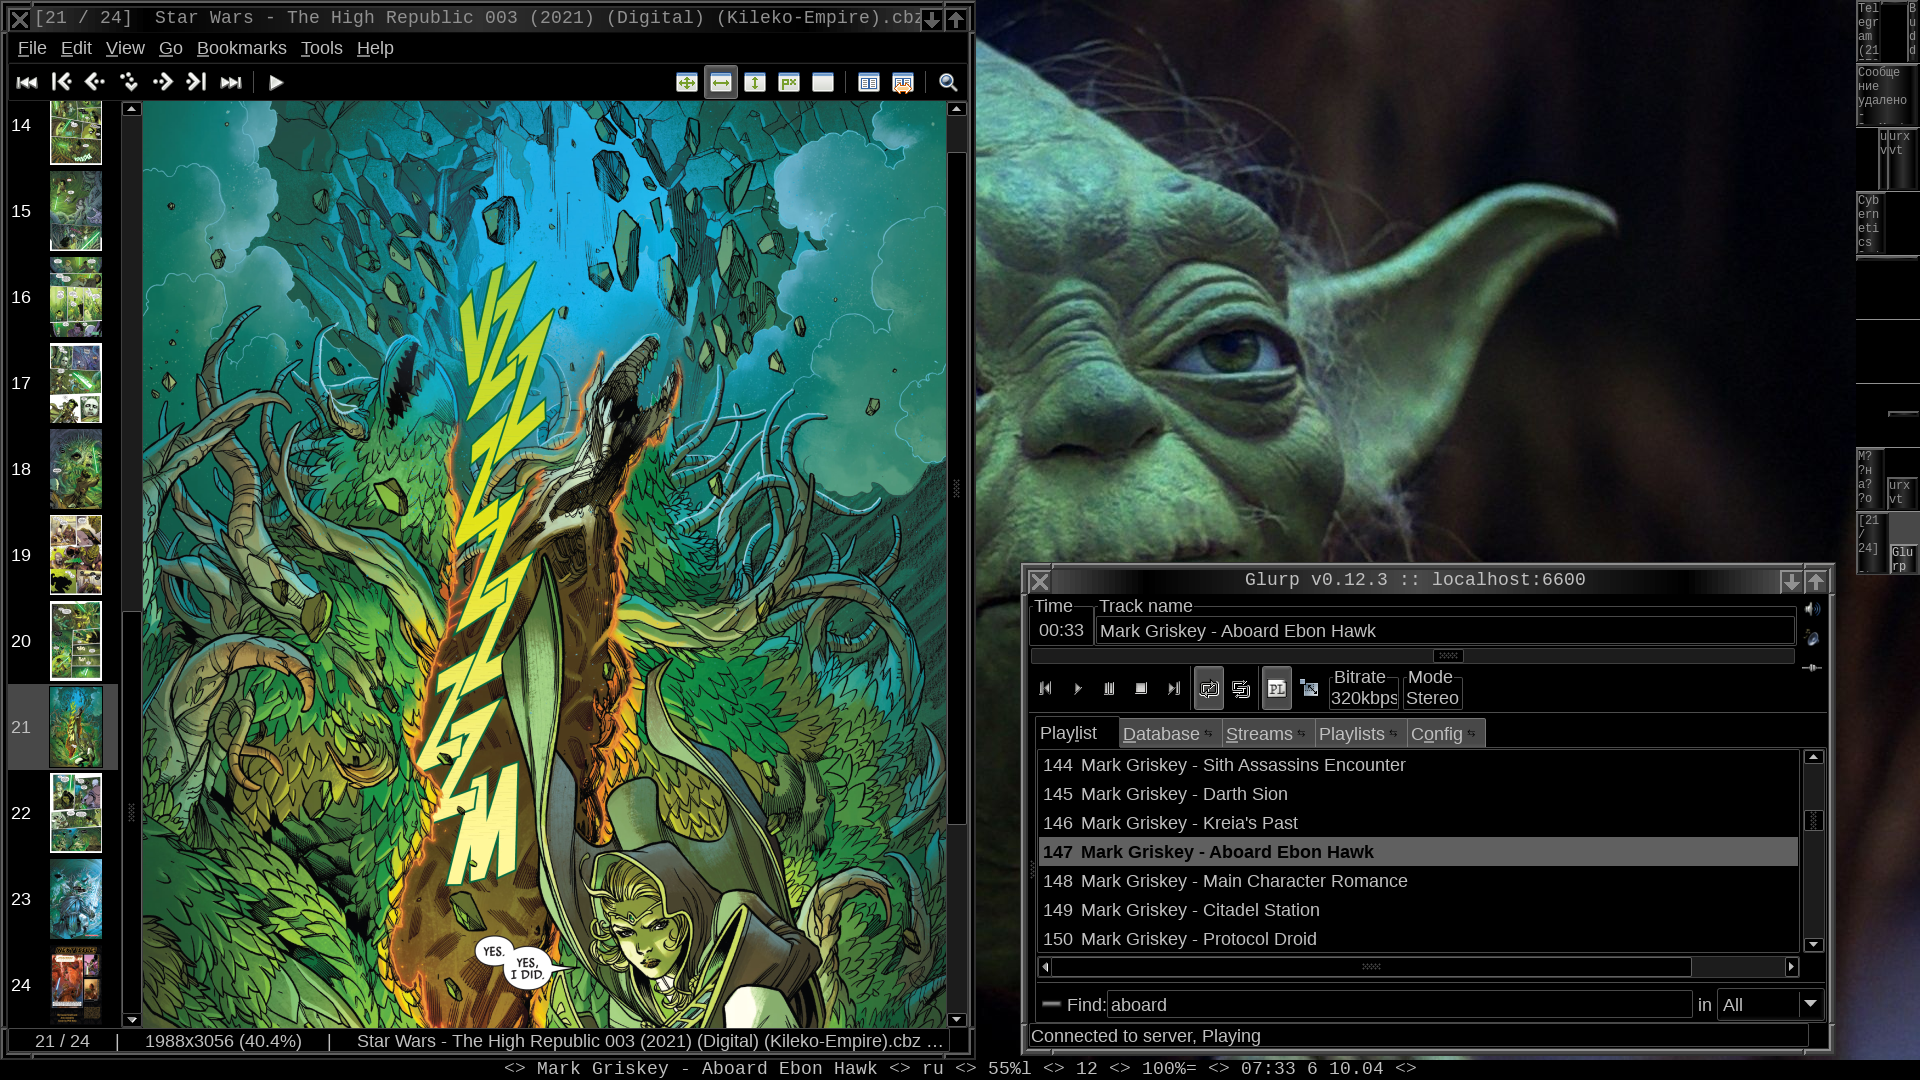Image resolution: width=1920 pixels, height=1080 pixels.
Task: Open the Bookmarks menu
Action: point(241,48)
